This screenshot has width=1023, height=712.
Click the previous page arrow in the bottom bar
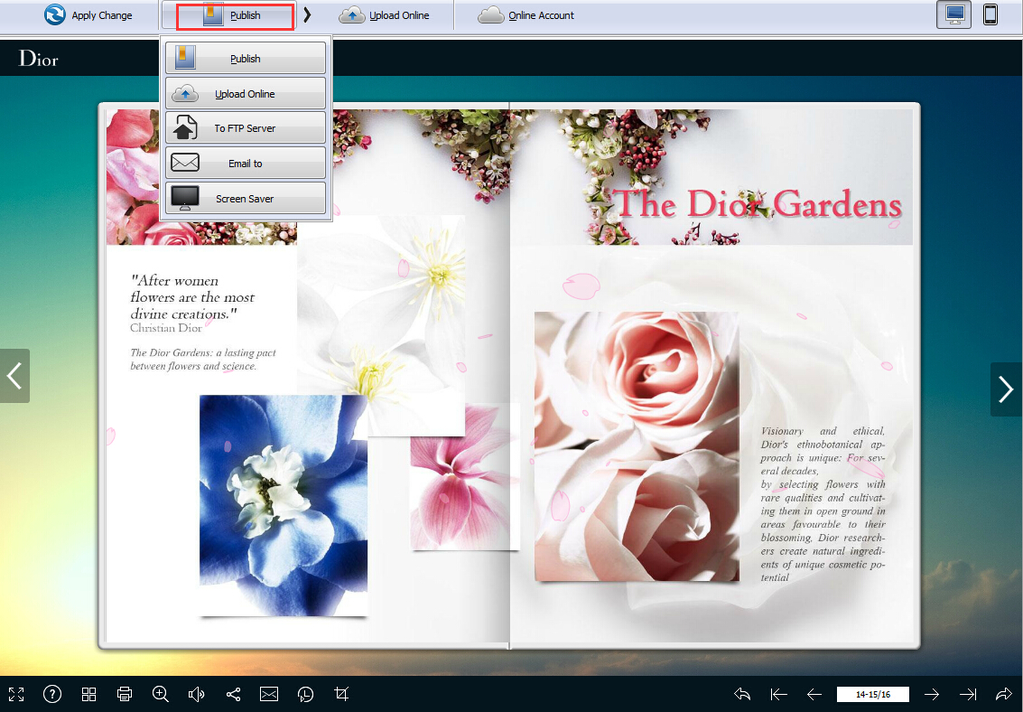[814, 694]
